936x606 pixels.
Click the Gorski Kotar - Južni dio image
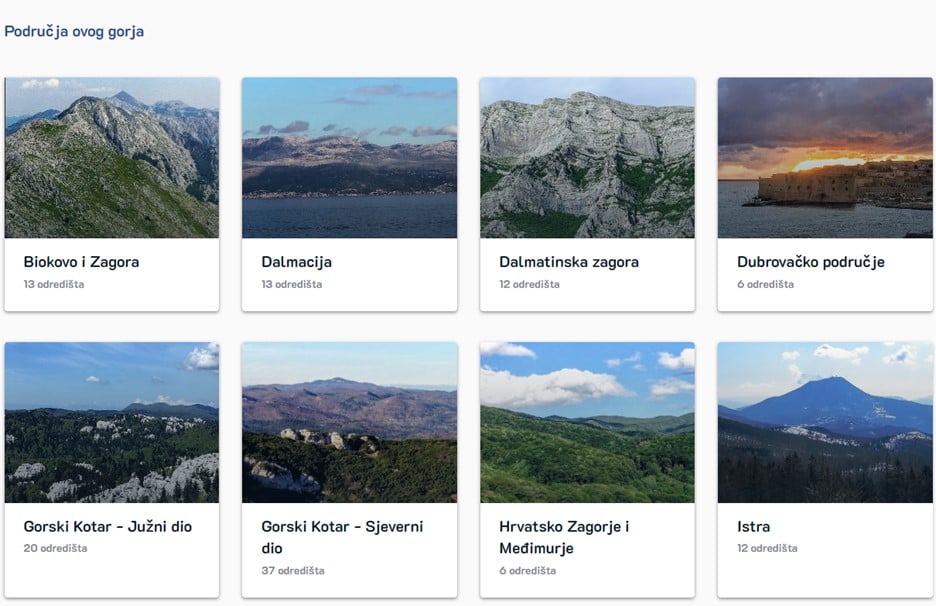[111, 422]
